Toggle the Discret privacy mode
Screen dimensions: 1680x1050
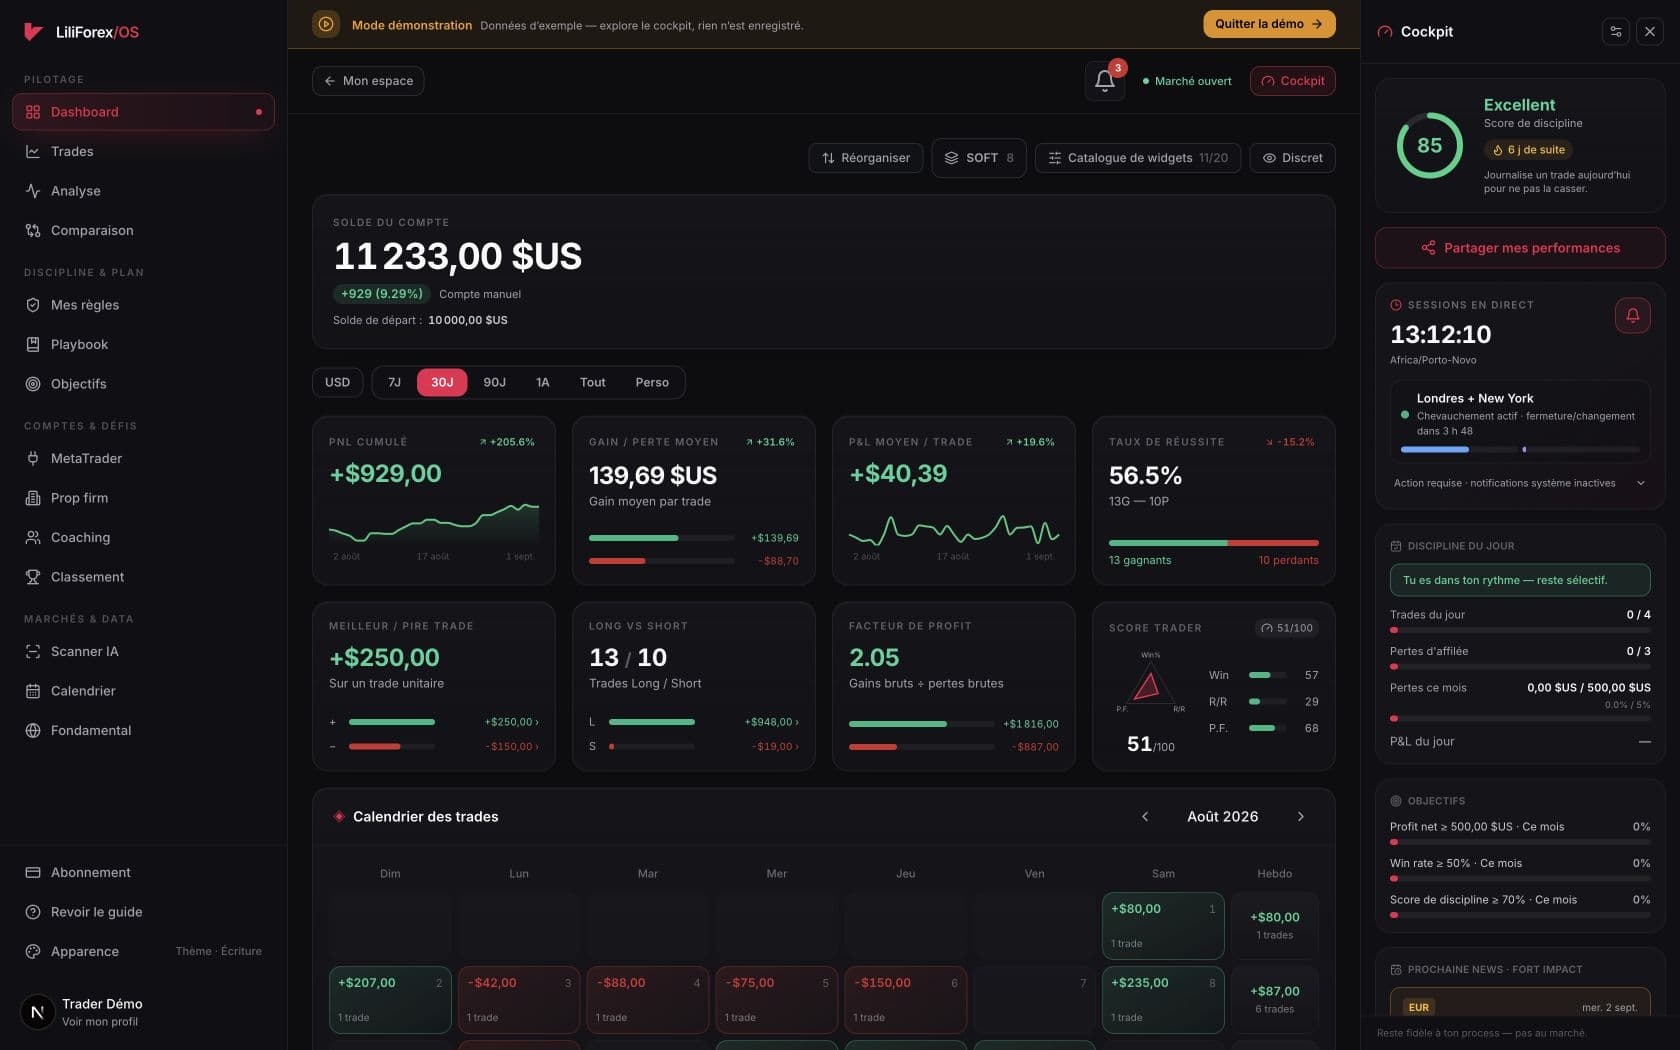pos(1292,158)
